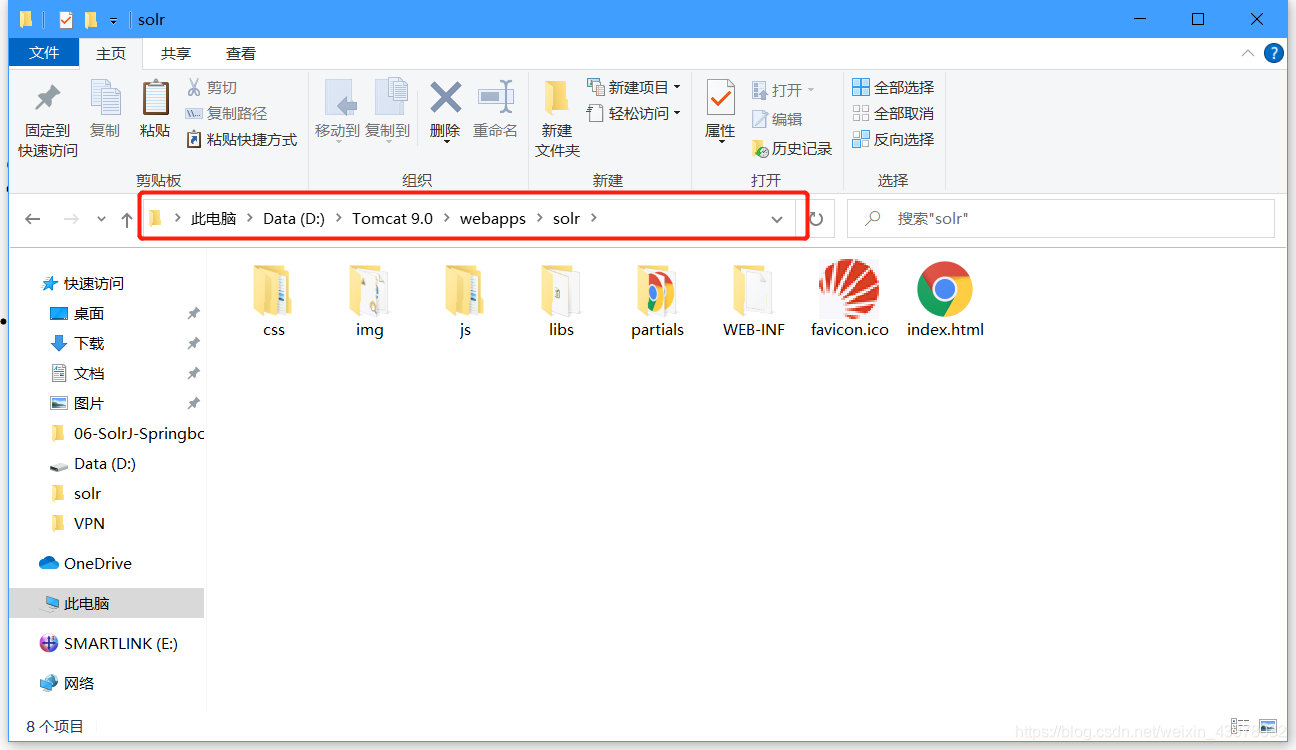1296x750 pixels.
Task: Click the Forward navigation arrow
Action: 71,219
